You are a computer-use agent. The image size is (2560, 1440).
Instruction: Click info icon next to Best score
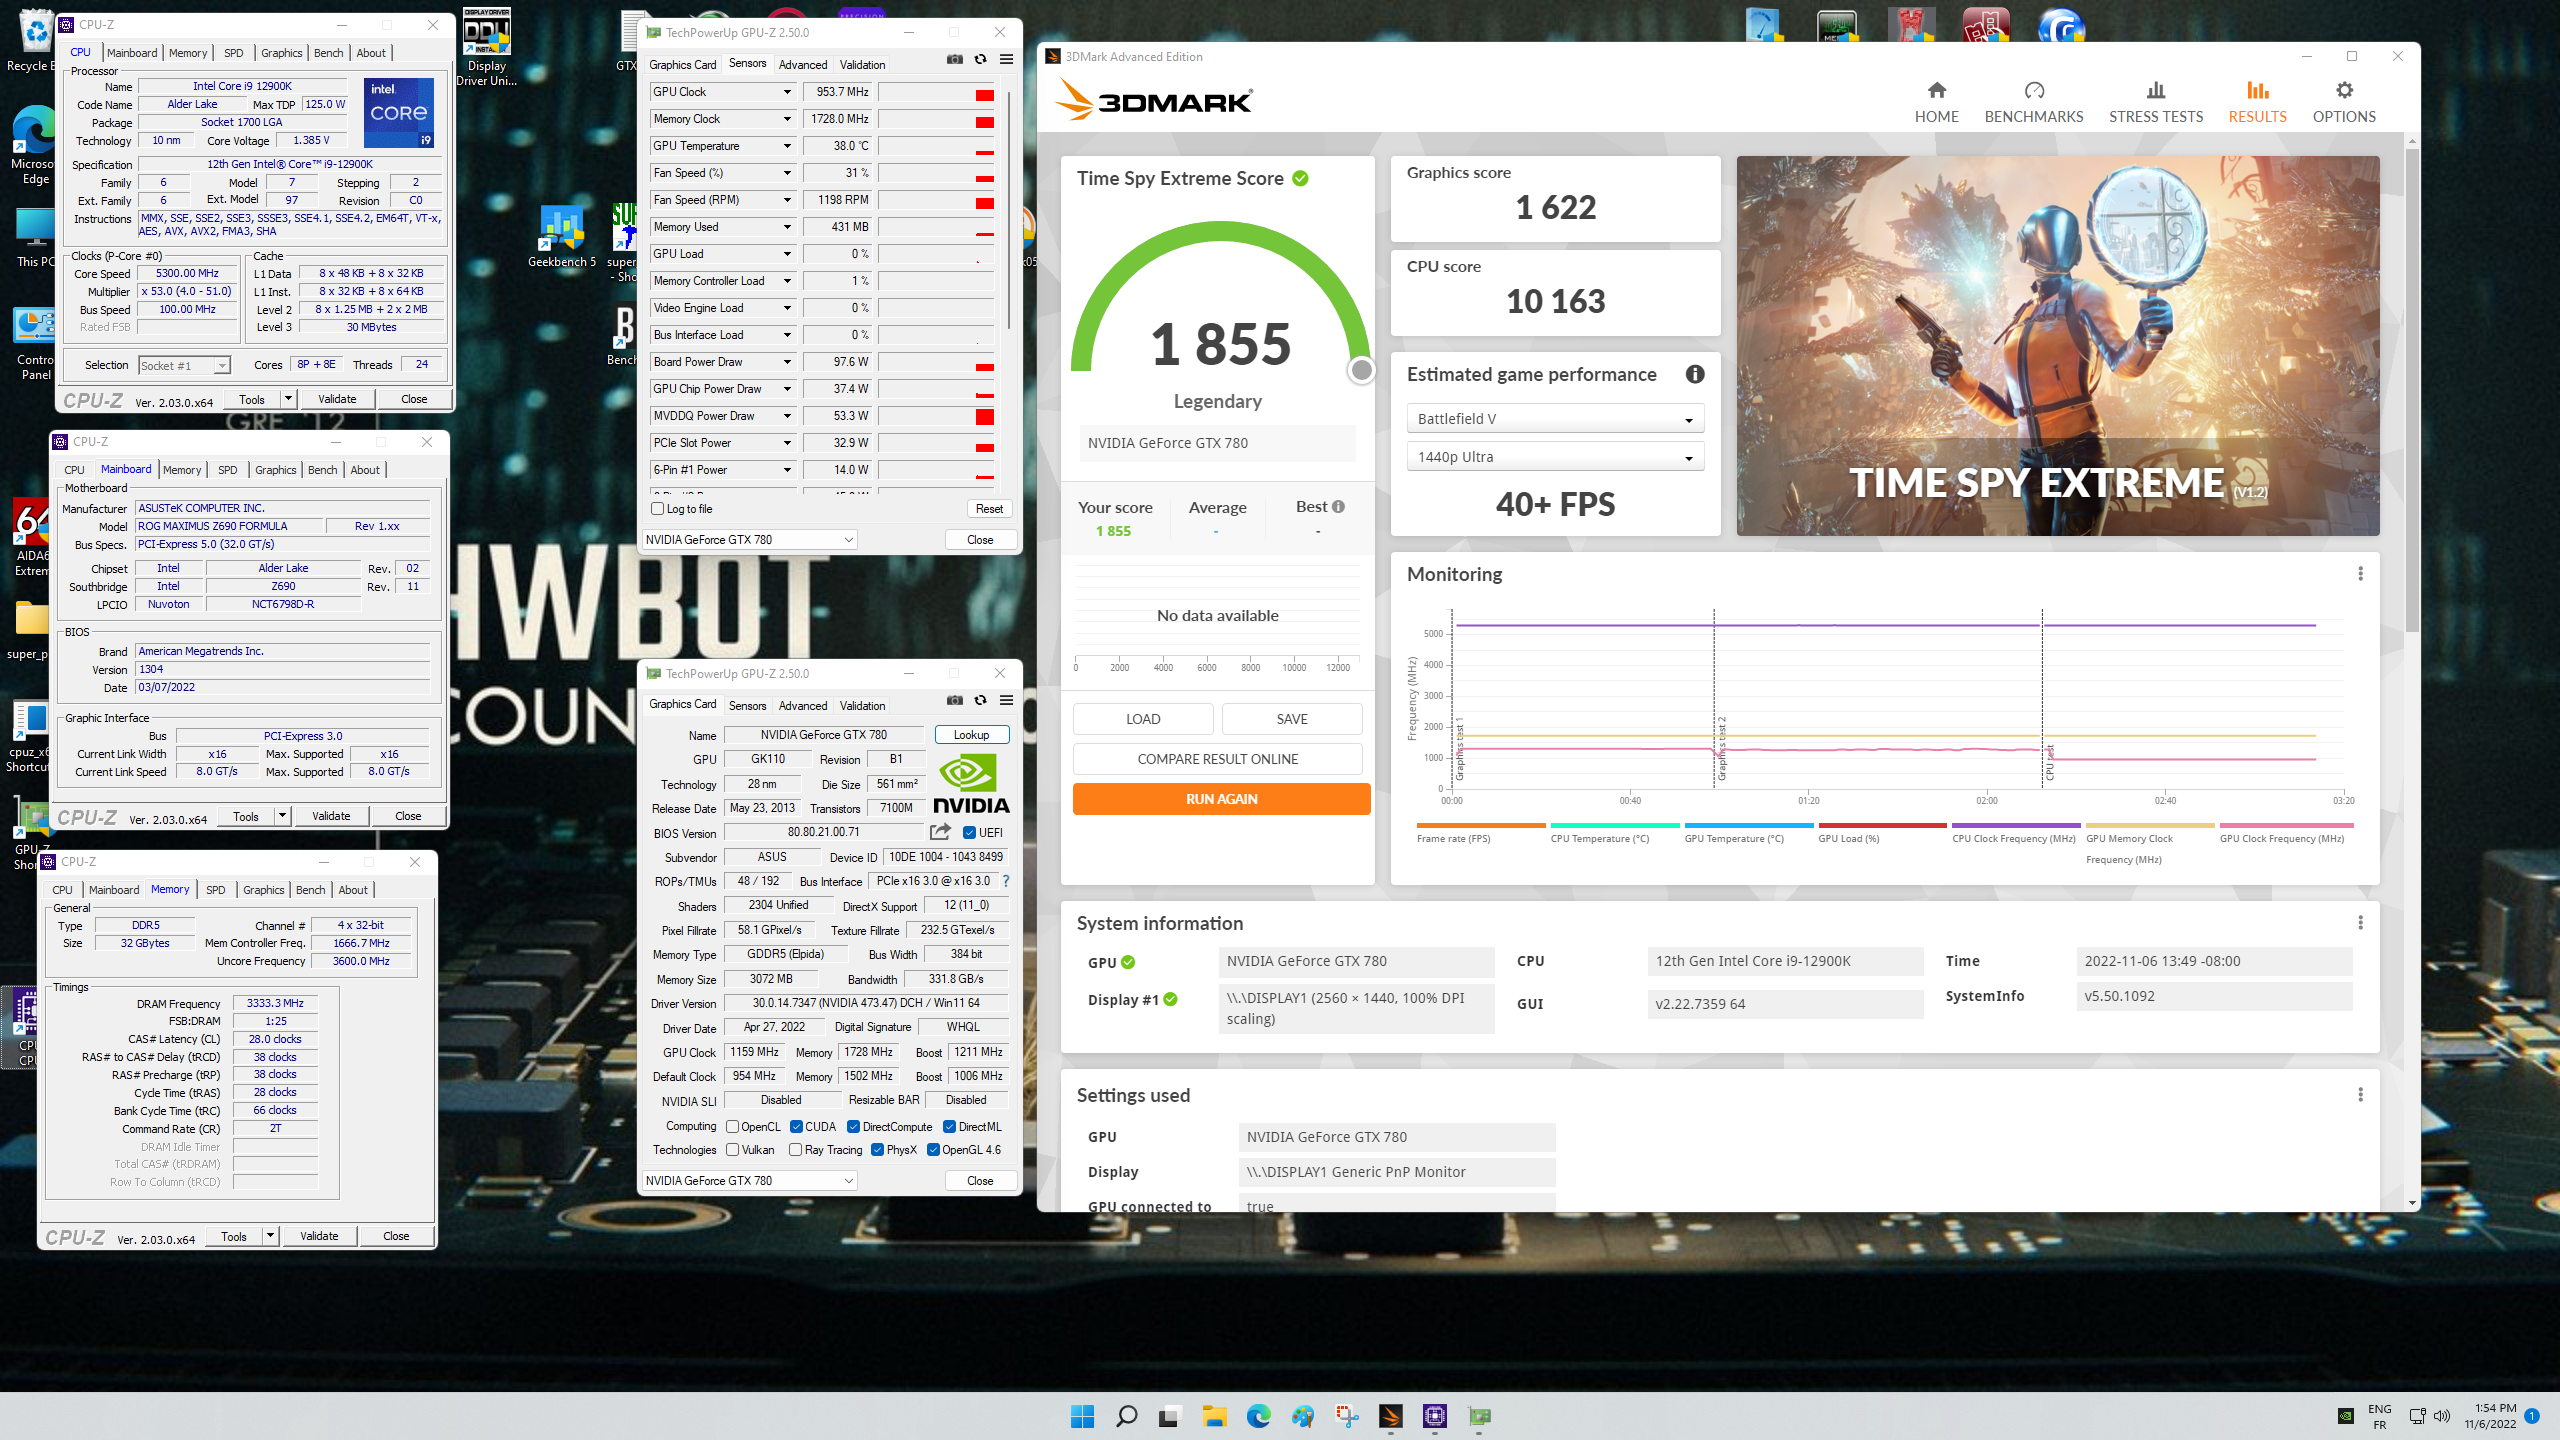[1338, 507]
